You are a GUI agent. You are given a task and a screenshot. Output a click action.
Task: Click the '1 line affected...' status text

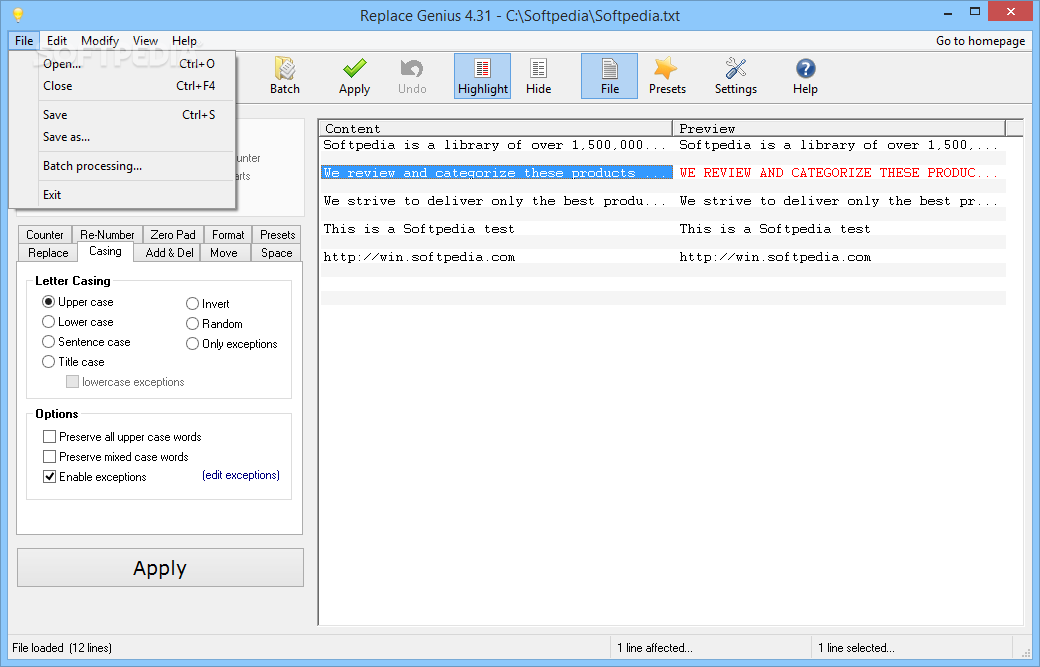[x=655, y=648]
